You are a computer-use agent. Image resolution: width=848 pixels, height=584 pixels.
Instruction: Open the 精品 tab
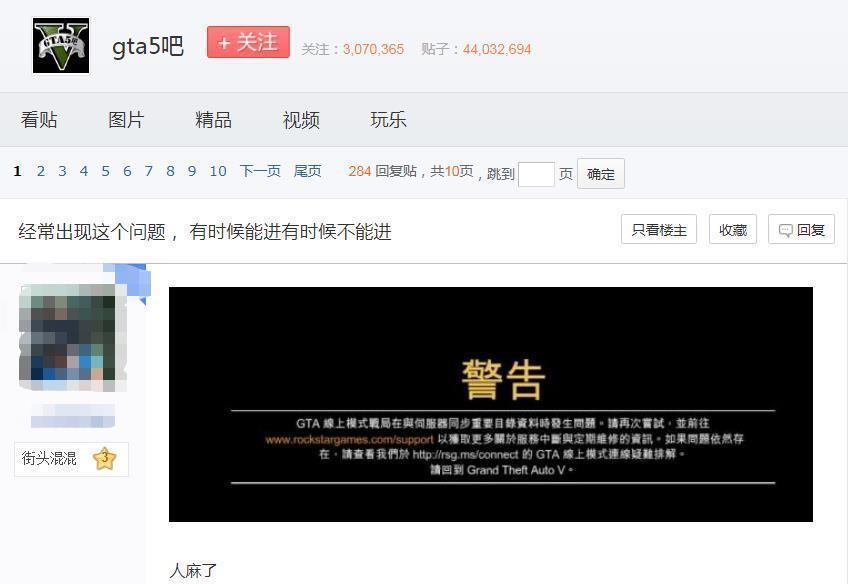[x=214, y=120]
